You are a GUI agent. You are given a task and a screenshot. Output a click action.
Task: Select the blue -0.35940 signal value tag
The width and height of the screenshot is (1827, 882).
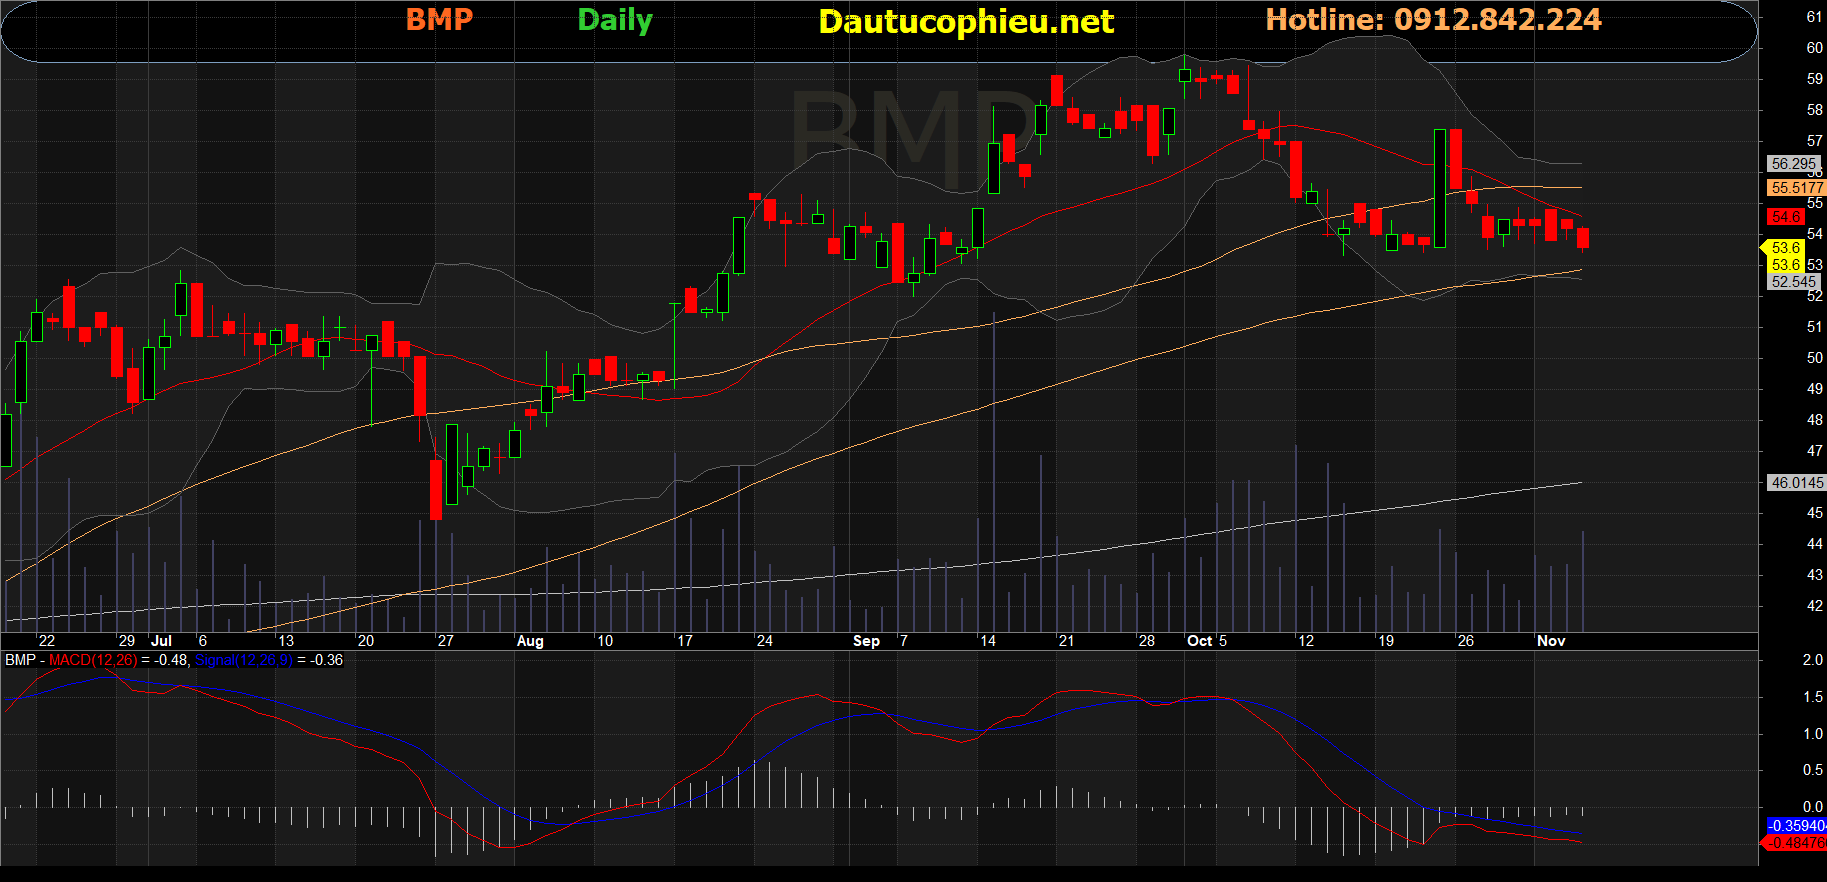(x=1796, y=826)
